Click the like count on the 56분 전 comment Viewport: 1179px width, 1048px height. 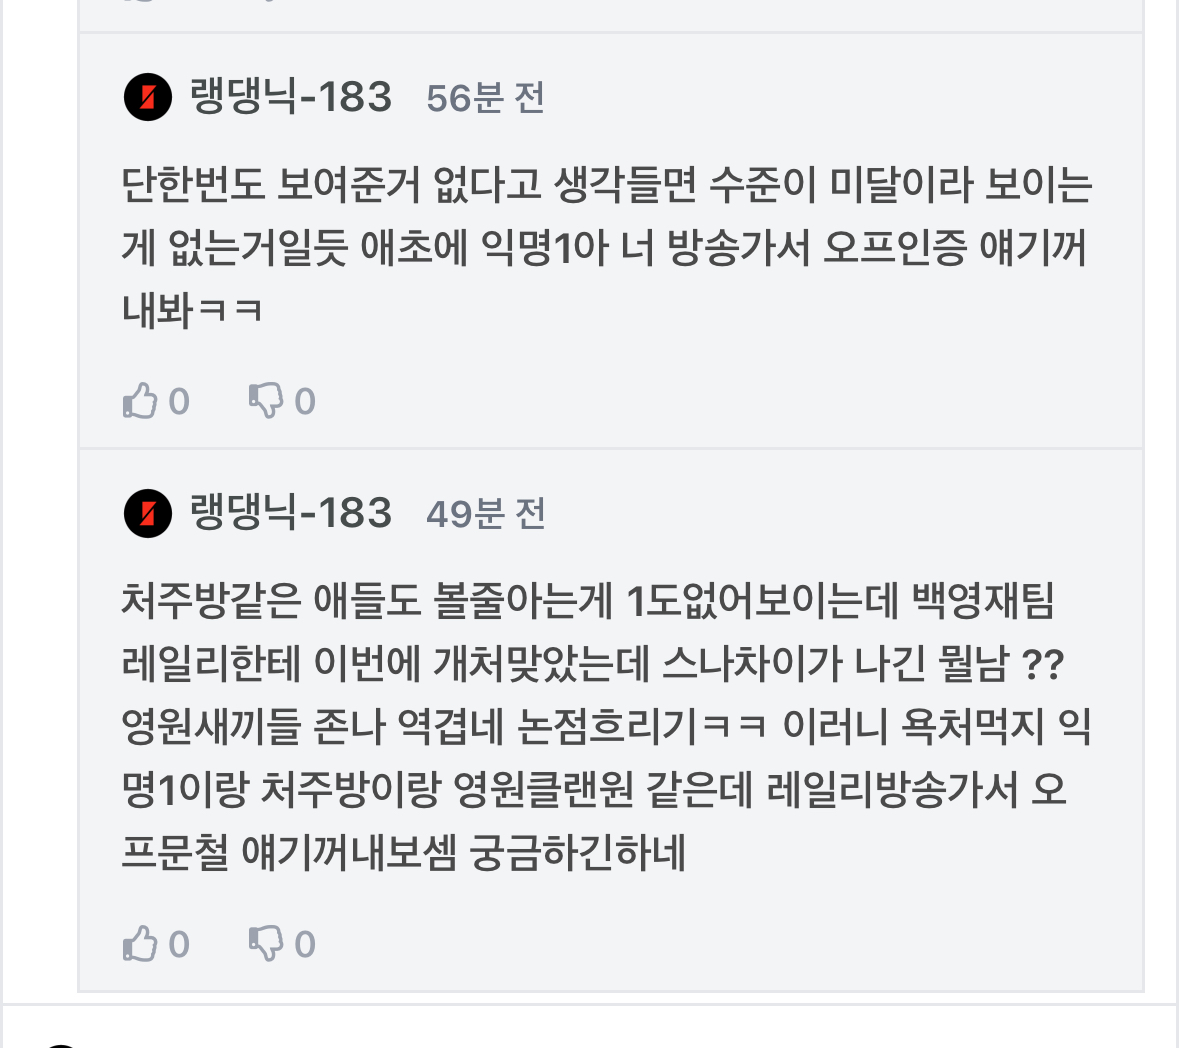(x=179, y=402)
